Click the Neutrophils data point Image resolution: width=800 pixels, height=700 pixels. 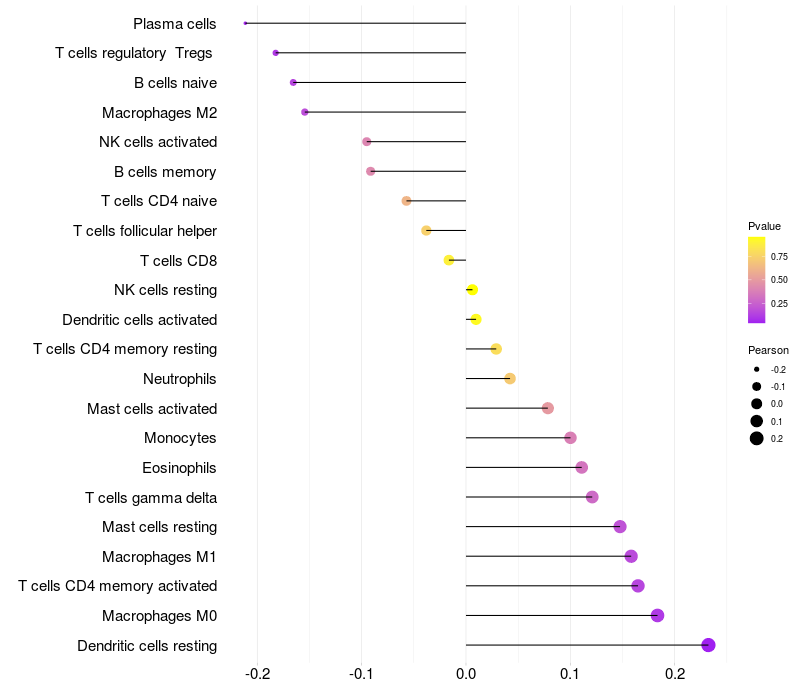click(x=510, y=379)
